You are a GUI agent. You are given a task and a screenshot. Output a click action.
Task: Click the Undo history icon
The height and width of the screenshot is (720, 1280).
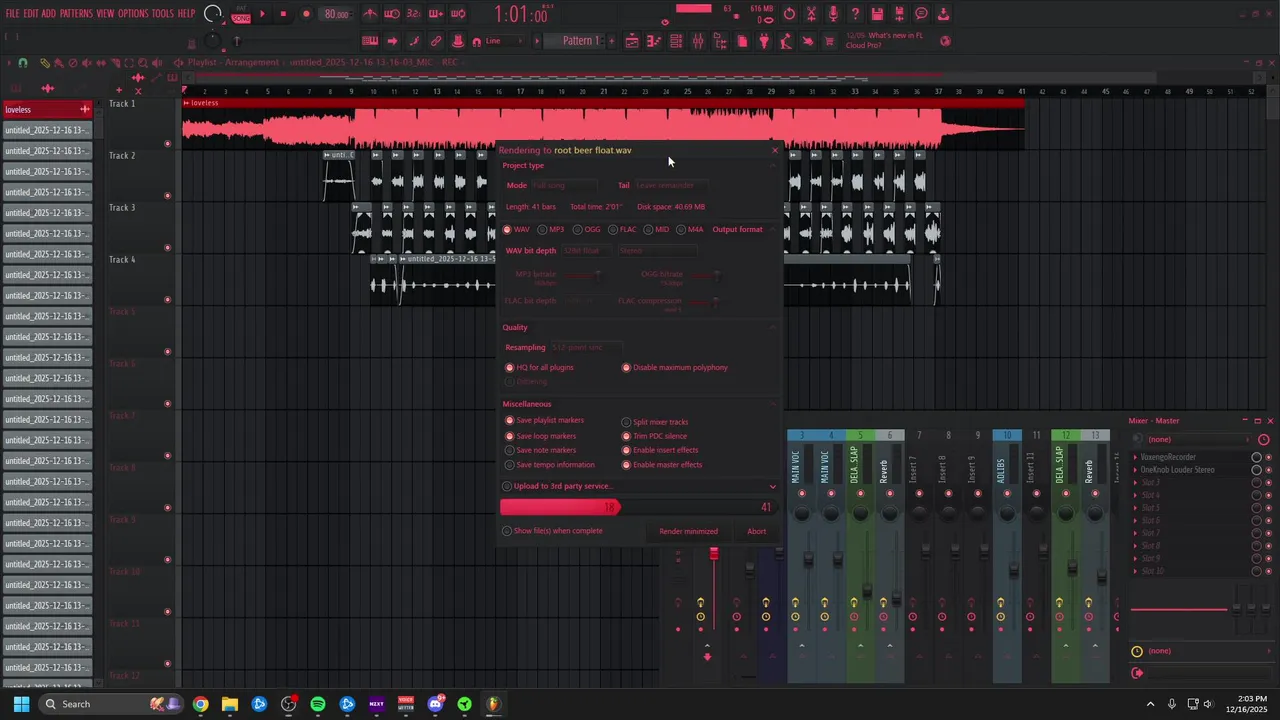point(789,14)
